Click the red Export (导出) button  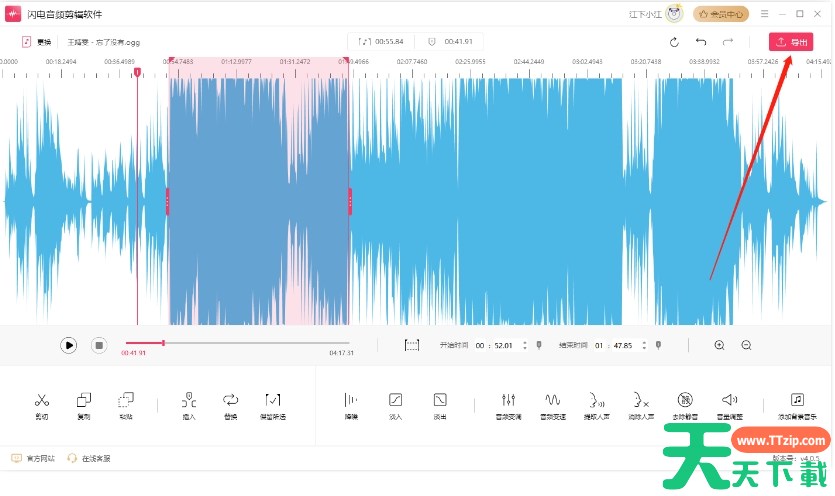pyautogui.click(x=790, y=42)
